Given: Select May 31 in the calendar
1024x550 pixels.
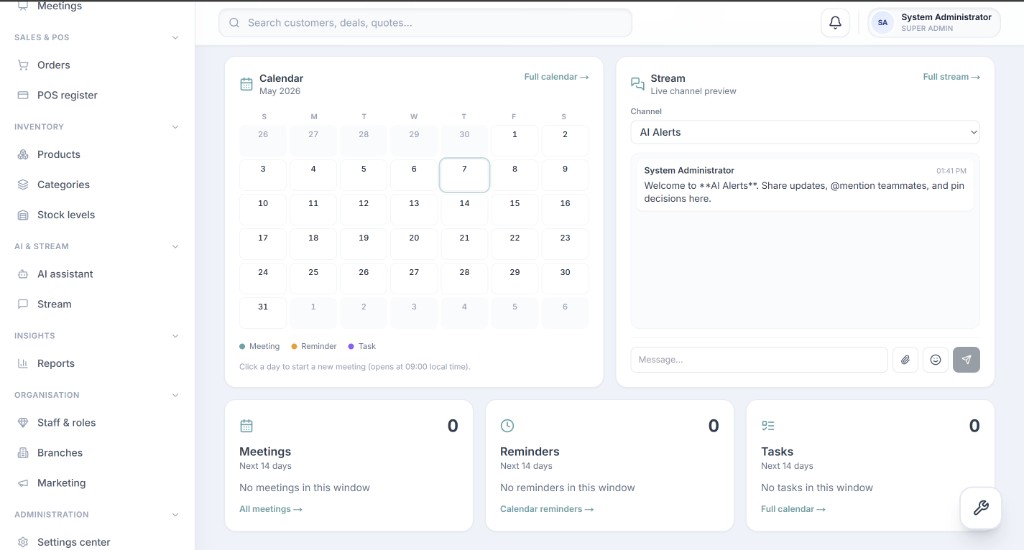Looking at the screenshot, I should click(x=263, y=313).
